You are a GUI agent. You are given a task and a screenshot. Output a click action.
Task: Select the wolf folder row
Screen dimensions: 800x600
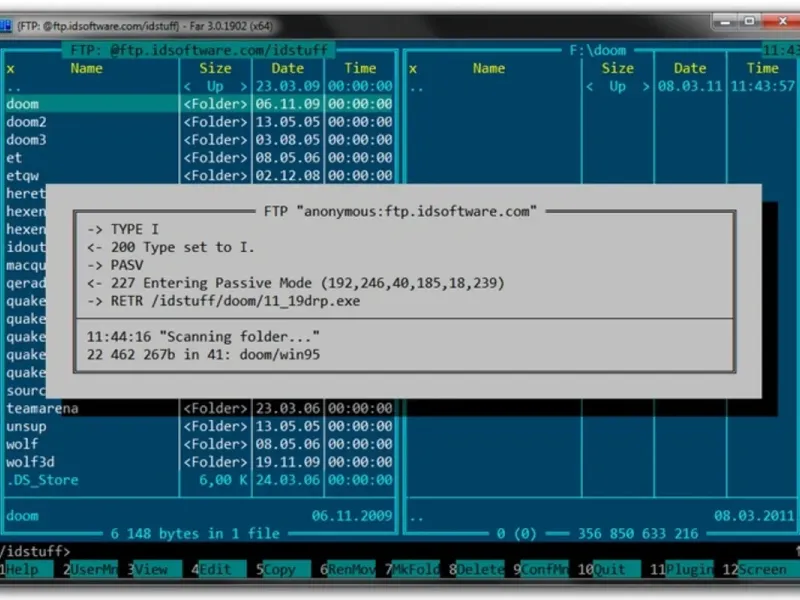click(x=199, y=444)
